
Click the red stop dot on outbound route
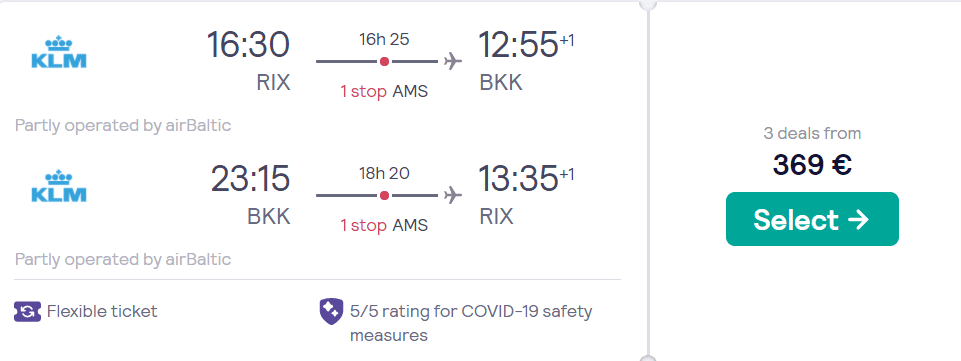pyautogui.click(x=384, y=61)
